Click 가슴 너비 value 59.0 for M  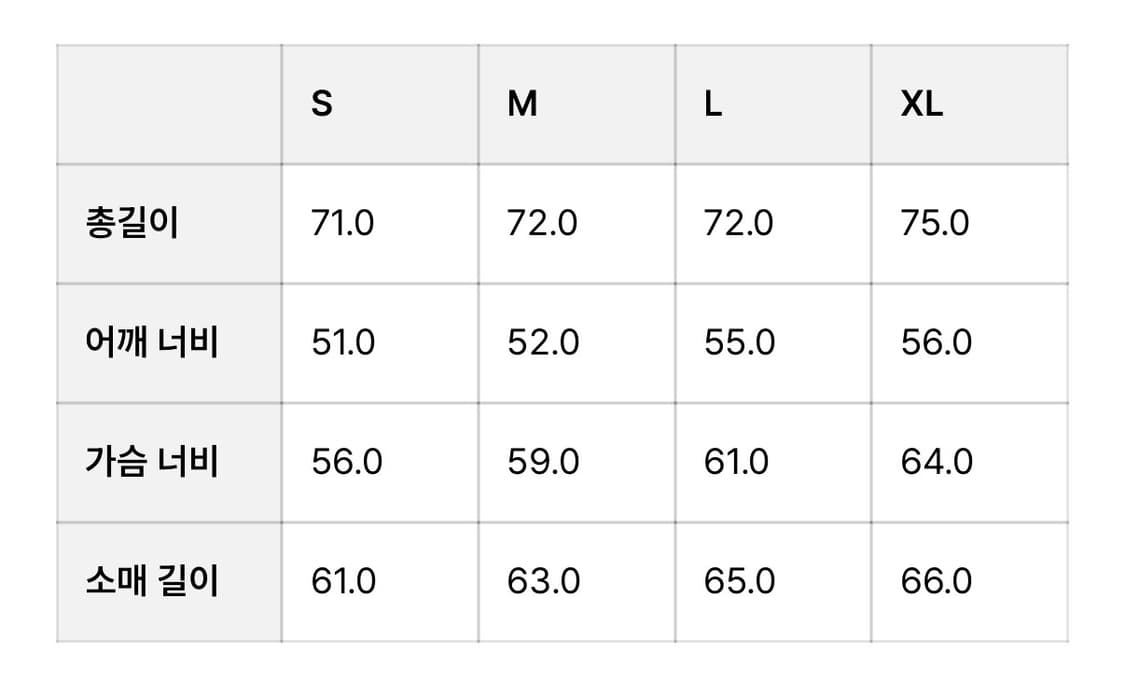tap(543, 462)
